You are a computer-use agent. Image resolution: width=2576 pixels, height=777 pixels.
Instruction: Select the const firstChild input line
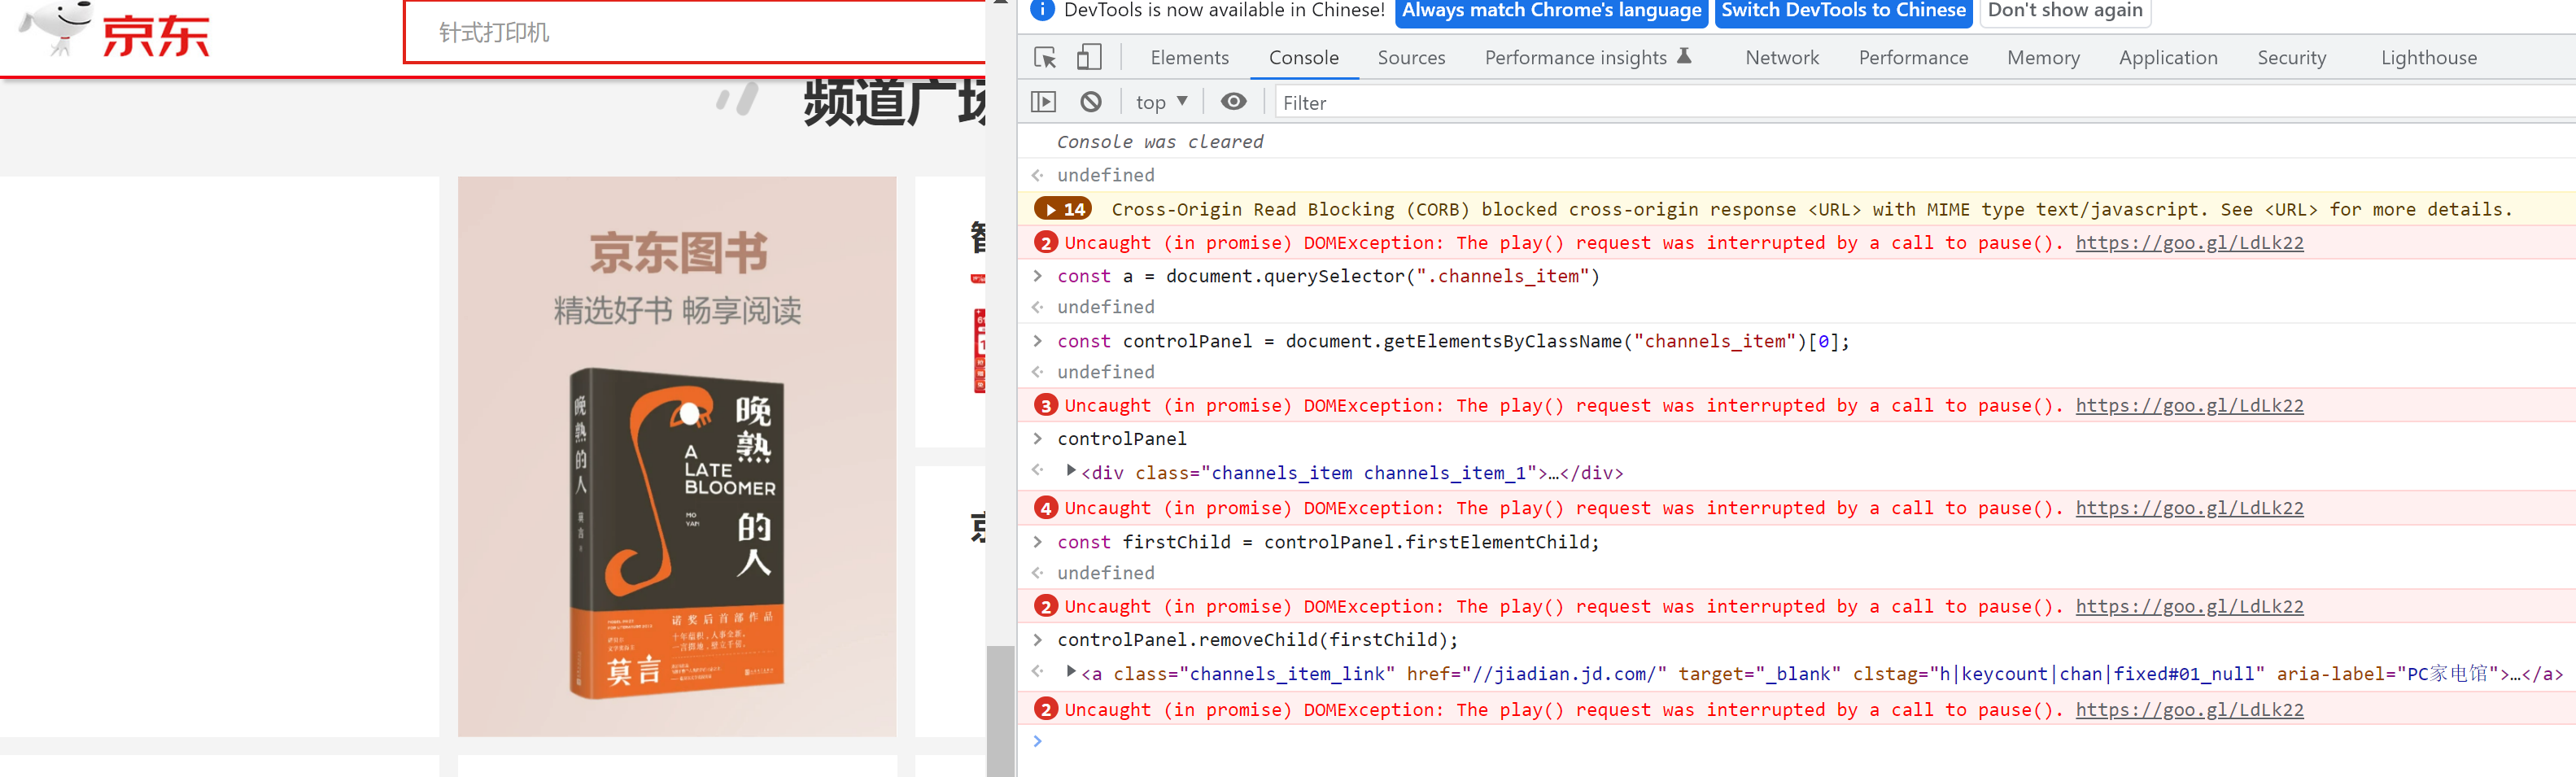(1327, 542)
